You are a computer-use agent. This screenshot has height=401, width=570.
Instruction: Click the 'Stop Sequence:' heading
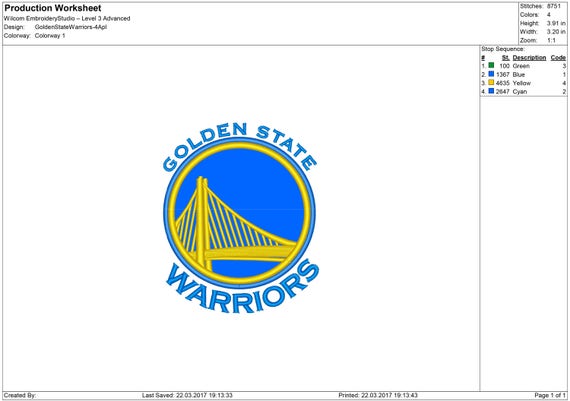coord(503,49)
